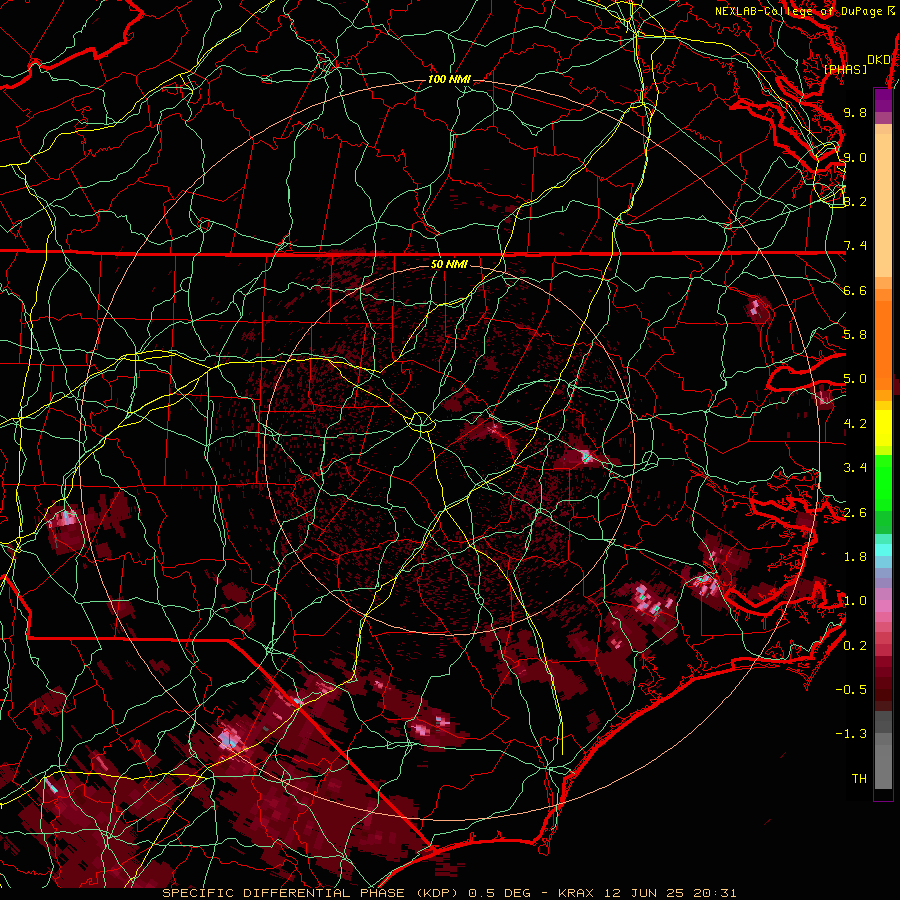Click the 4.2 scale value
The height and width of the screenshot is (900, 900).
(x=855, y=424)
